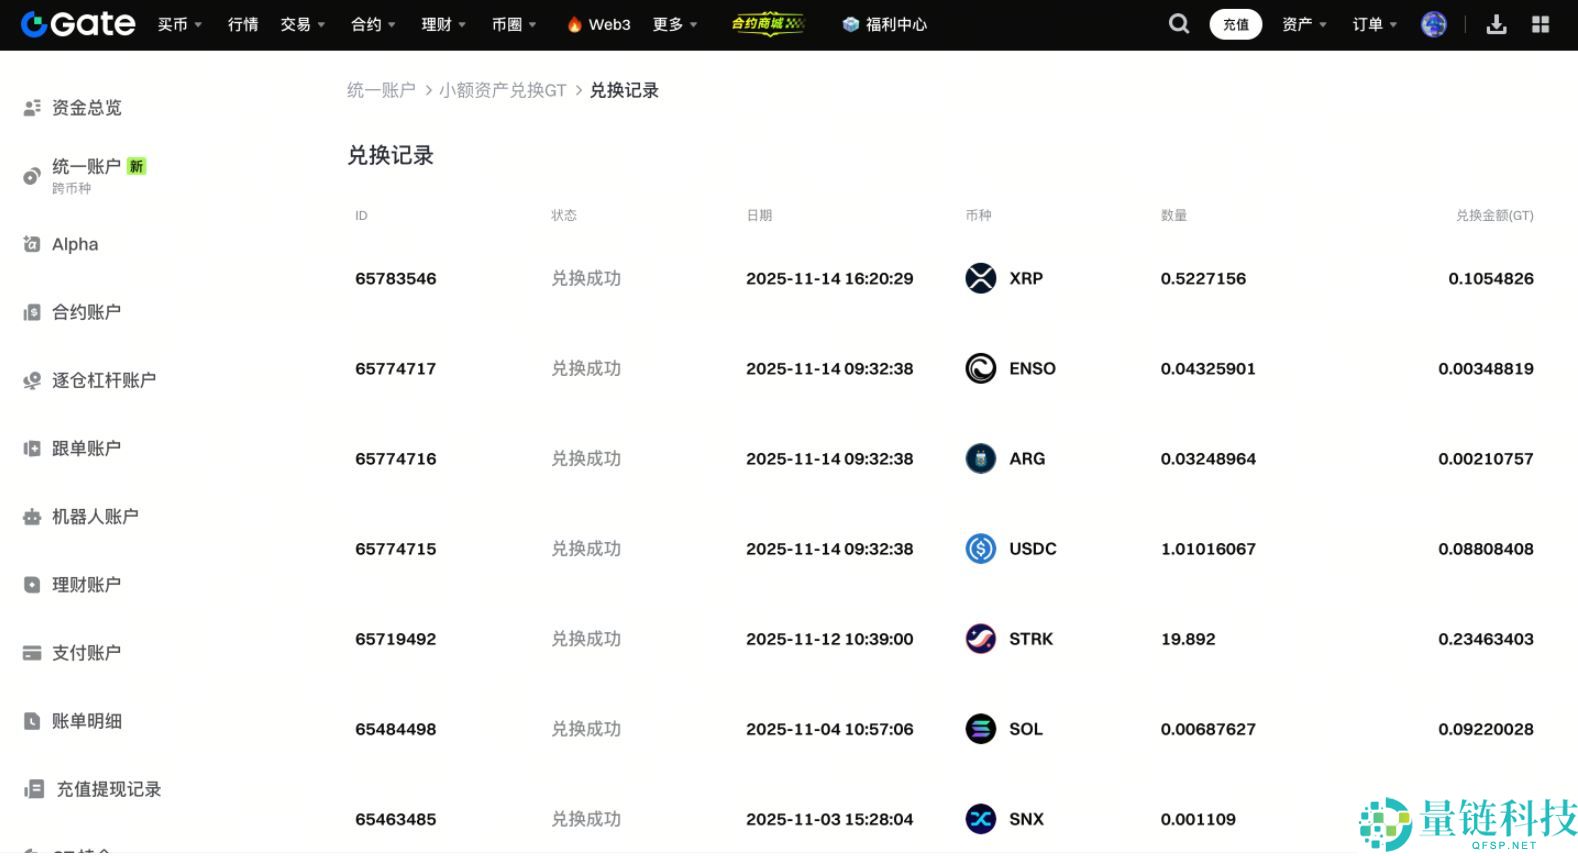Viewport: 1578px width, 856px height.
Task: Click the Alpha sidebar icon
Action: tap(32, 244)
